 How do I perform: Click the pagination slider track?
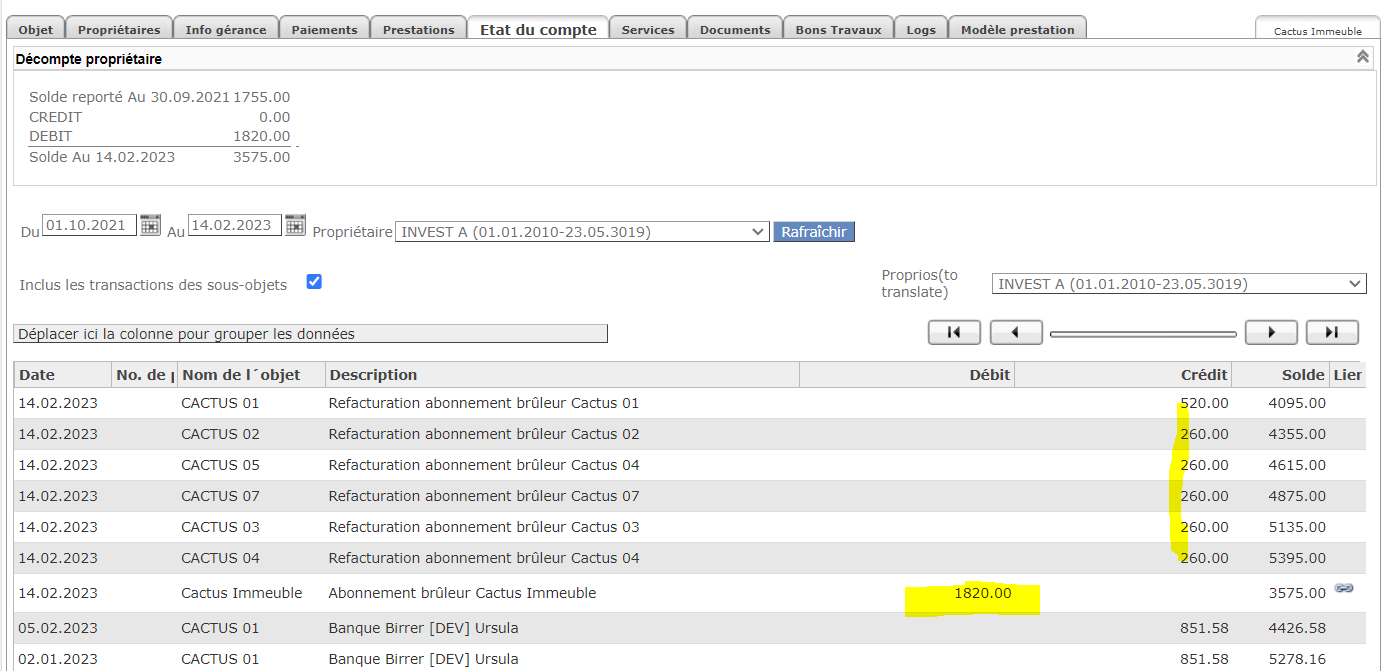(1143, 334)
